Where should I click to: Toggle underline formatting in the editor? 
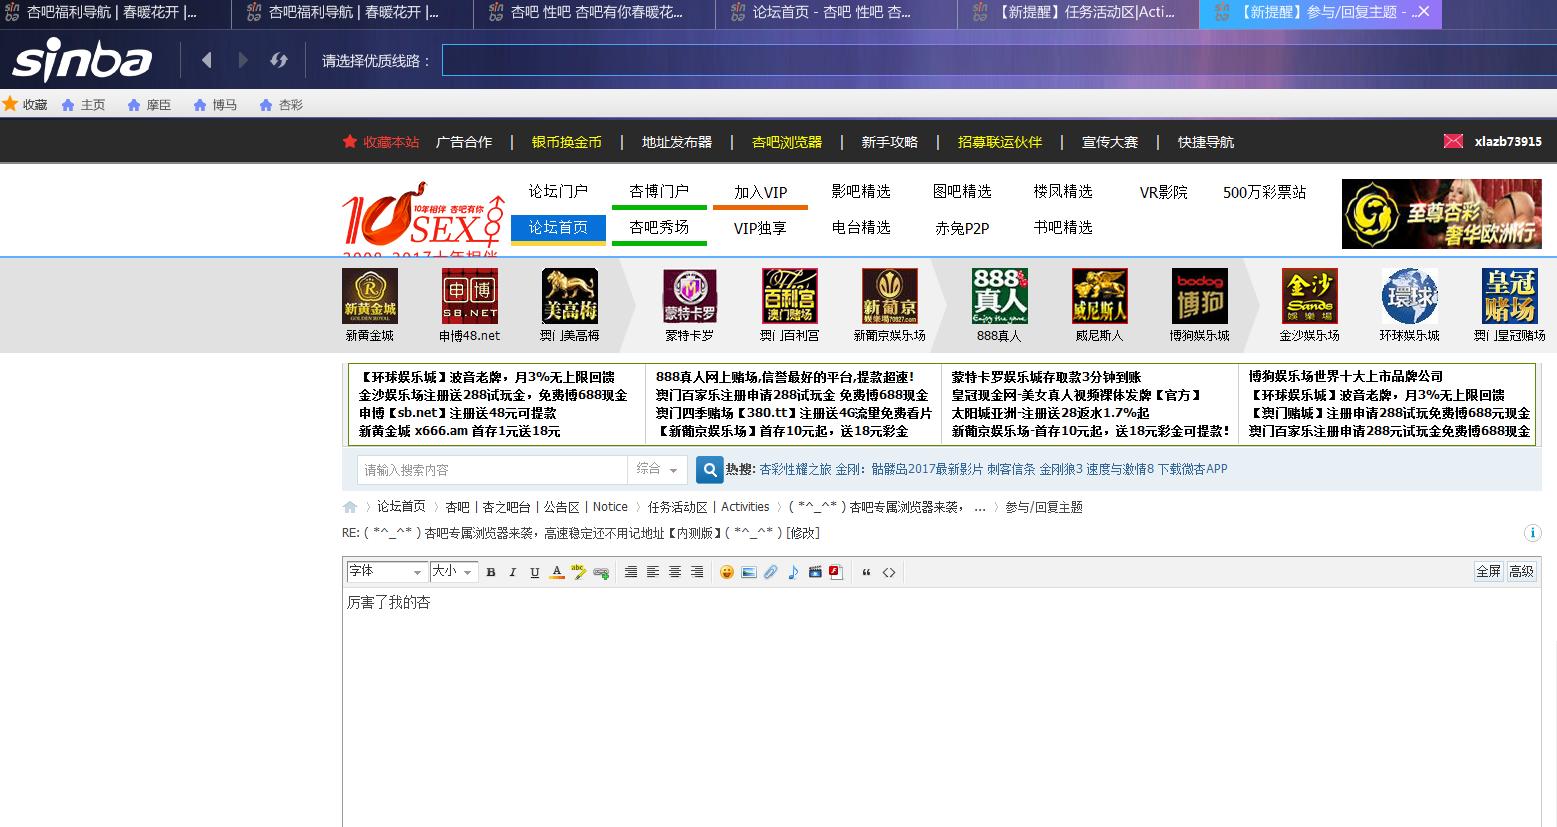534,572
